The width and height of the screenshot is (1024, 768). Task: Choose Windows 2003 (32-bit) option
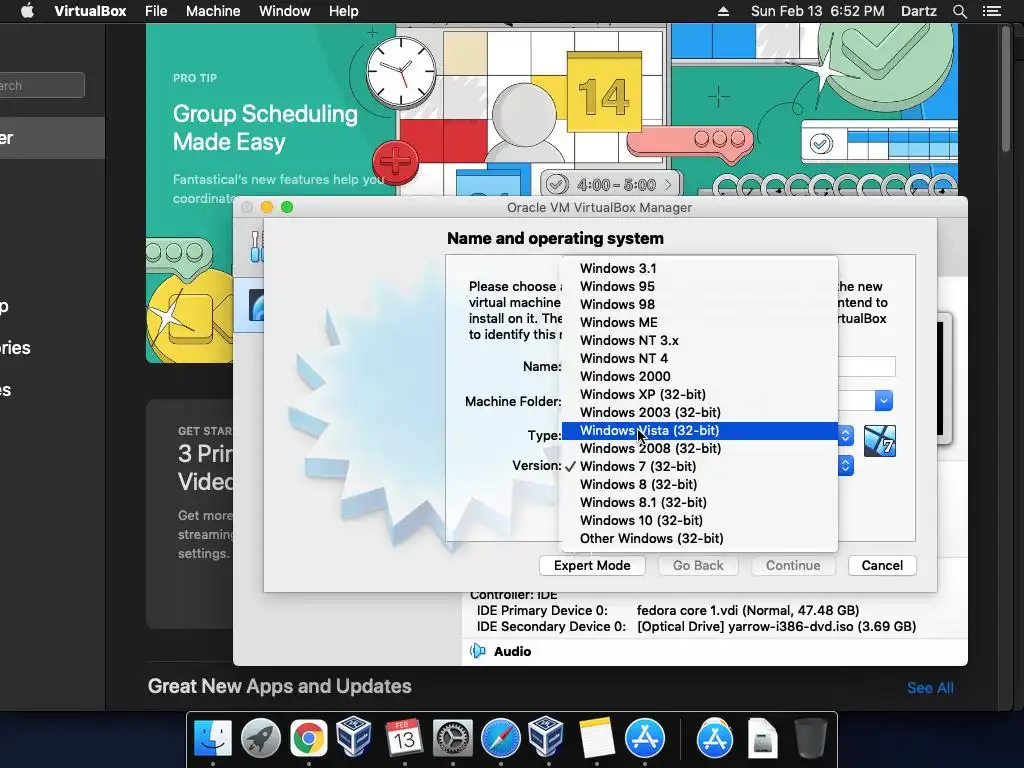tap(699, 412)
